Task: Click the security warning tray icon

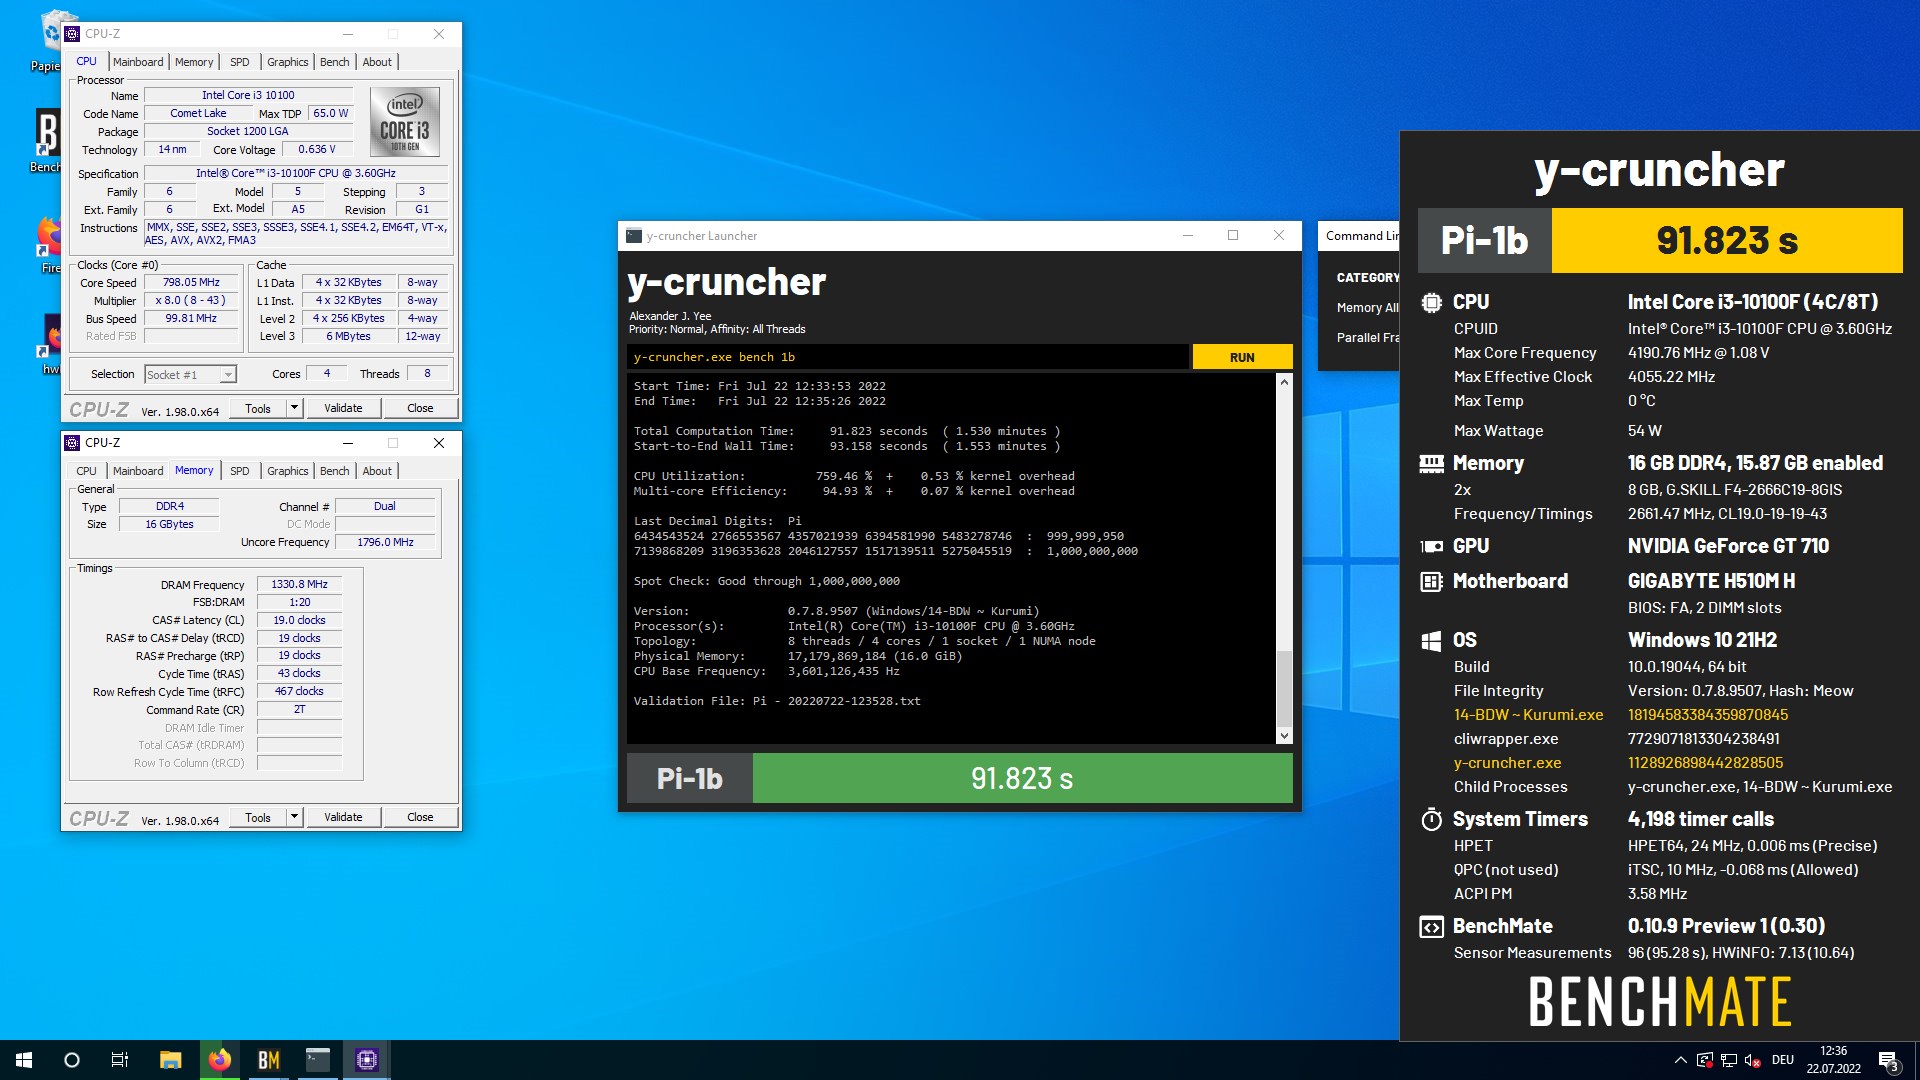Action: click(1705, 1060)
